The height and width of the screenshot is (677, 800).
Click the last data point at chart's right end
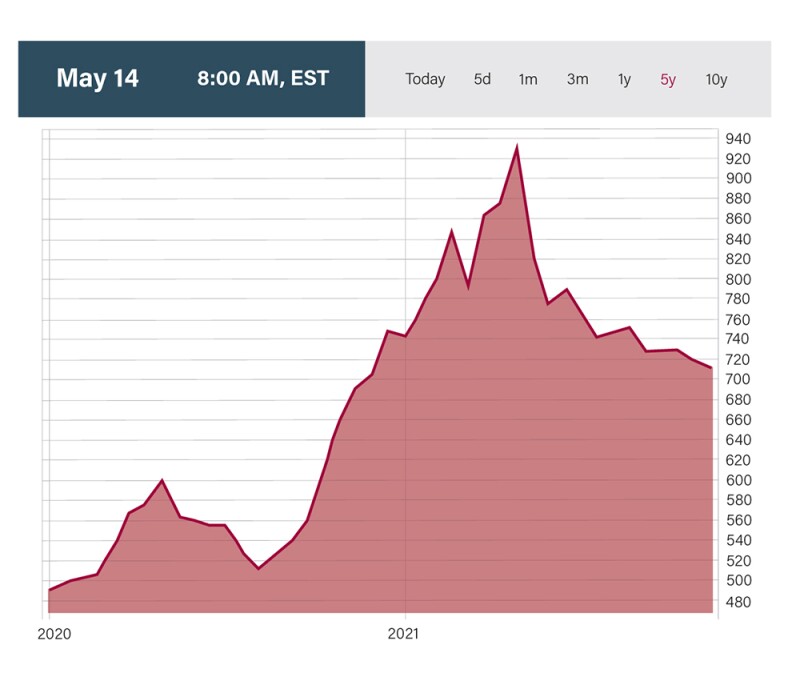711,368
